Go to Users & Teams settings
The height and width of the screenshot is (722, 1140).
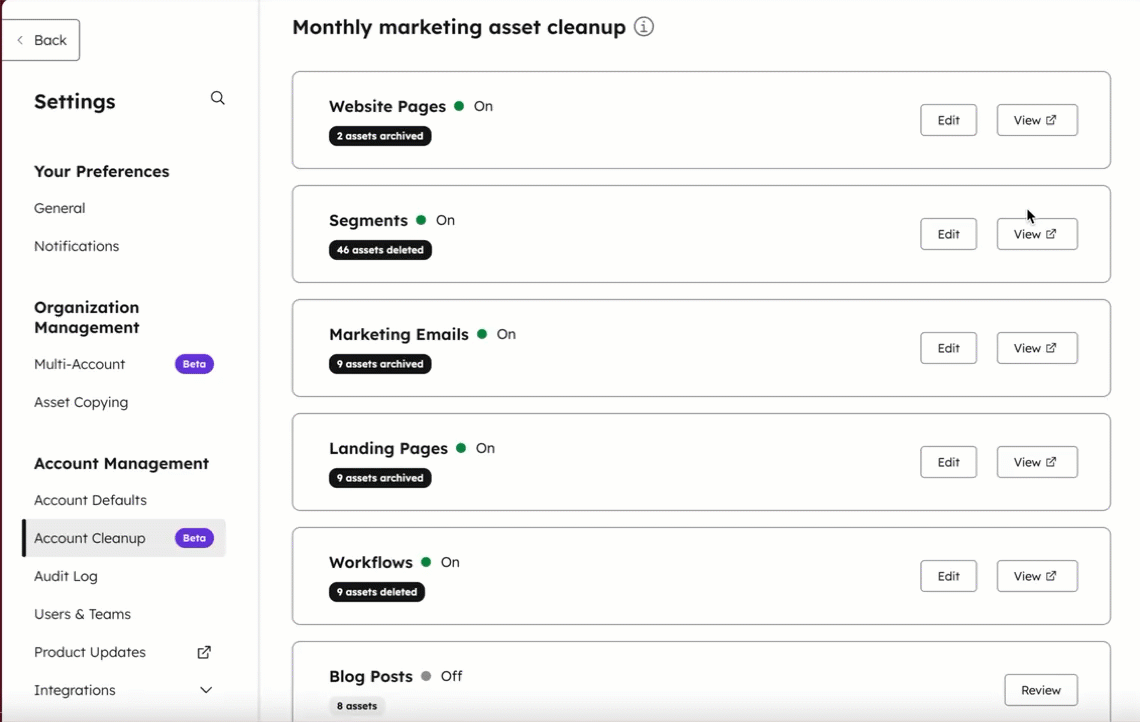tap(82, 614)
